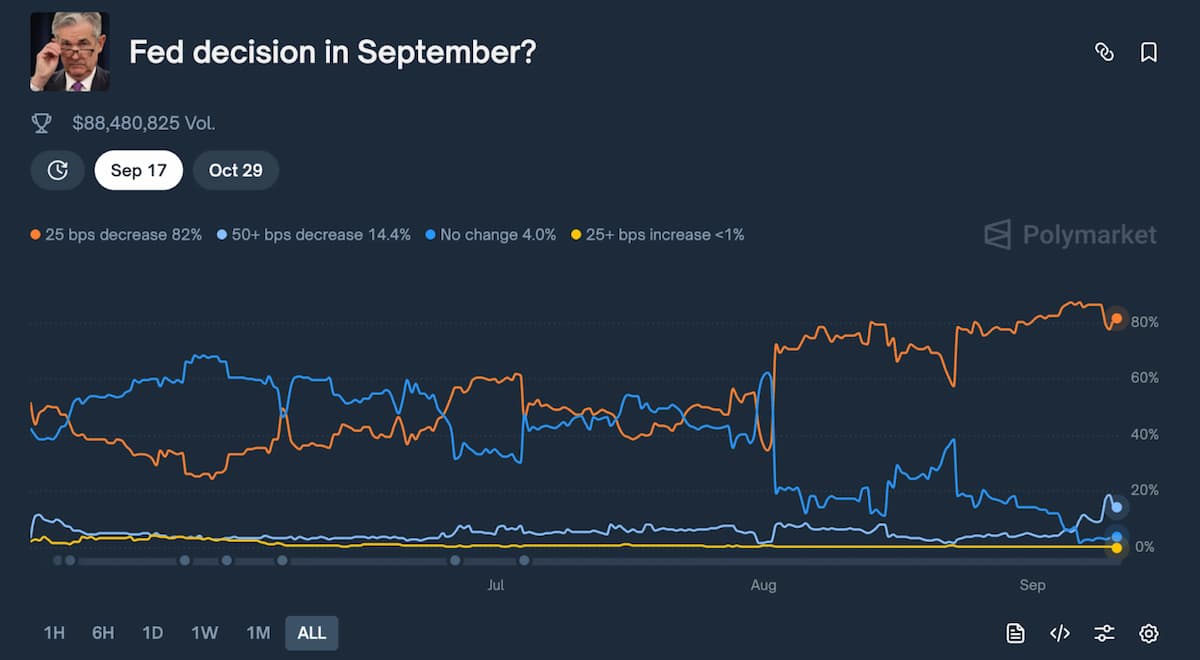Toggle the 25 bps decrease series
Viewport: 1200px width, 660px height.
coord(115,234)
